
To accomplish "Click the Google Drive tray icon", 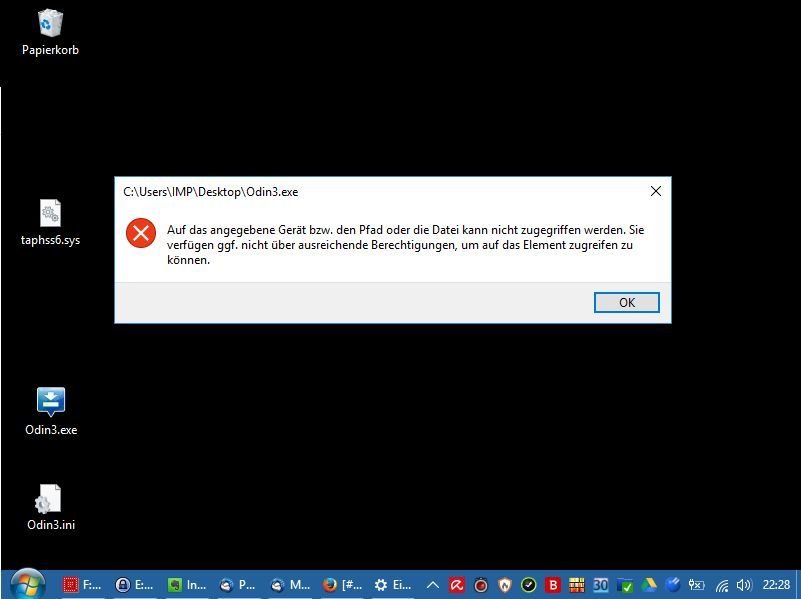I will click(649, 585).
